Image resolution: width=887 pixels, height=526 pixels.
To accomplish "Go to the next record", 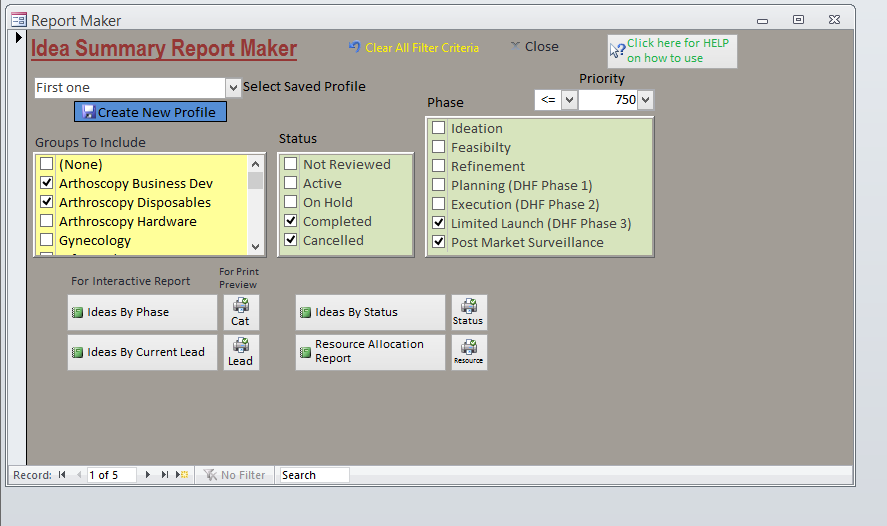I will click(x=148, y=475).
